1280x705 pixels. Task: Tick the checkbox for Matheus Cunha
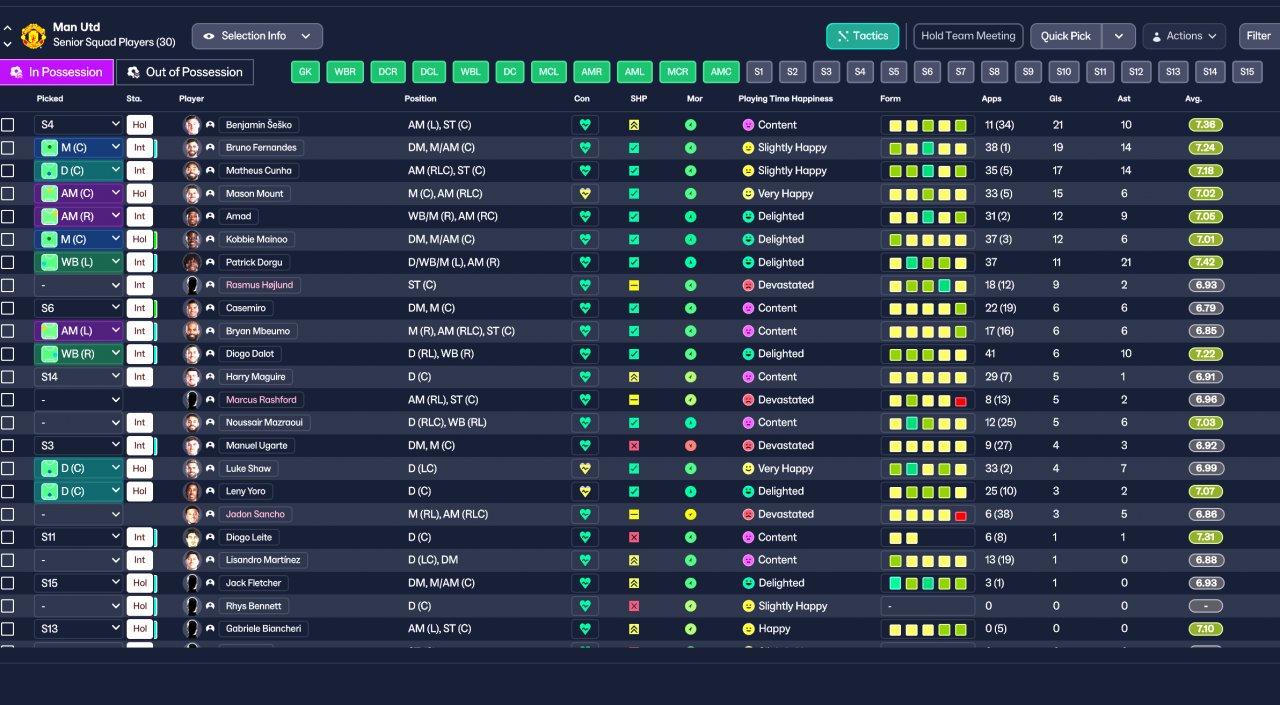8,171
